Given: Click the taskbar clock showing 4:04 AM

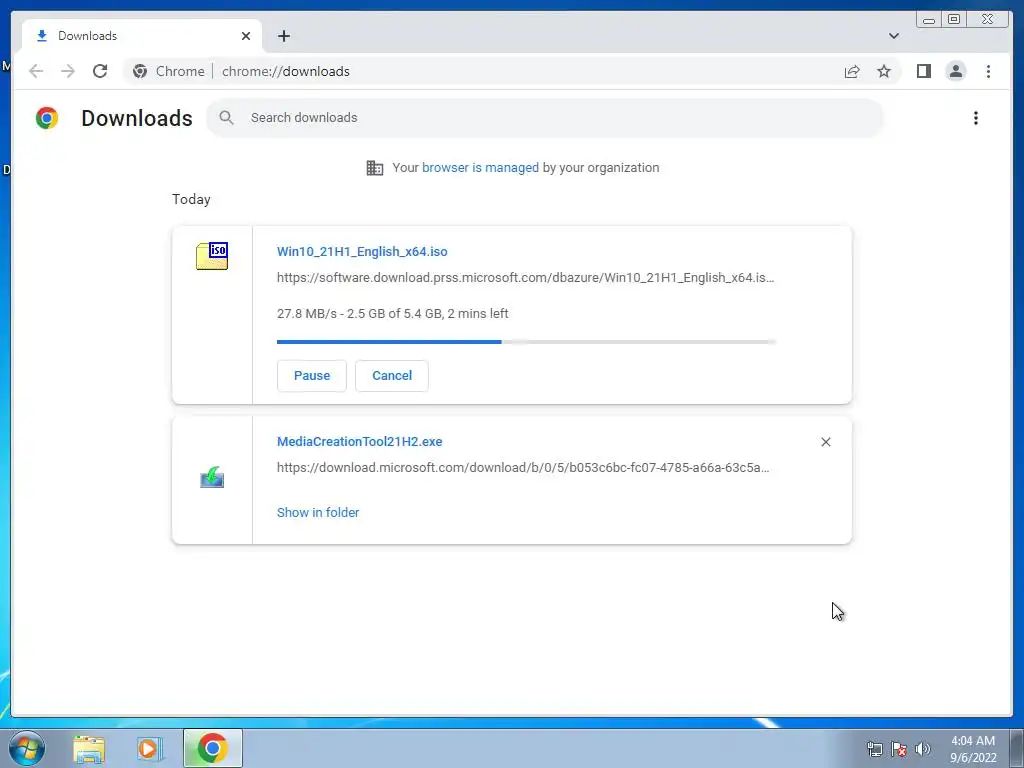Looking at the screenshot, I should point(973,749).
